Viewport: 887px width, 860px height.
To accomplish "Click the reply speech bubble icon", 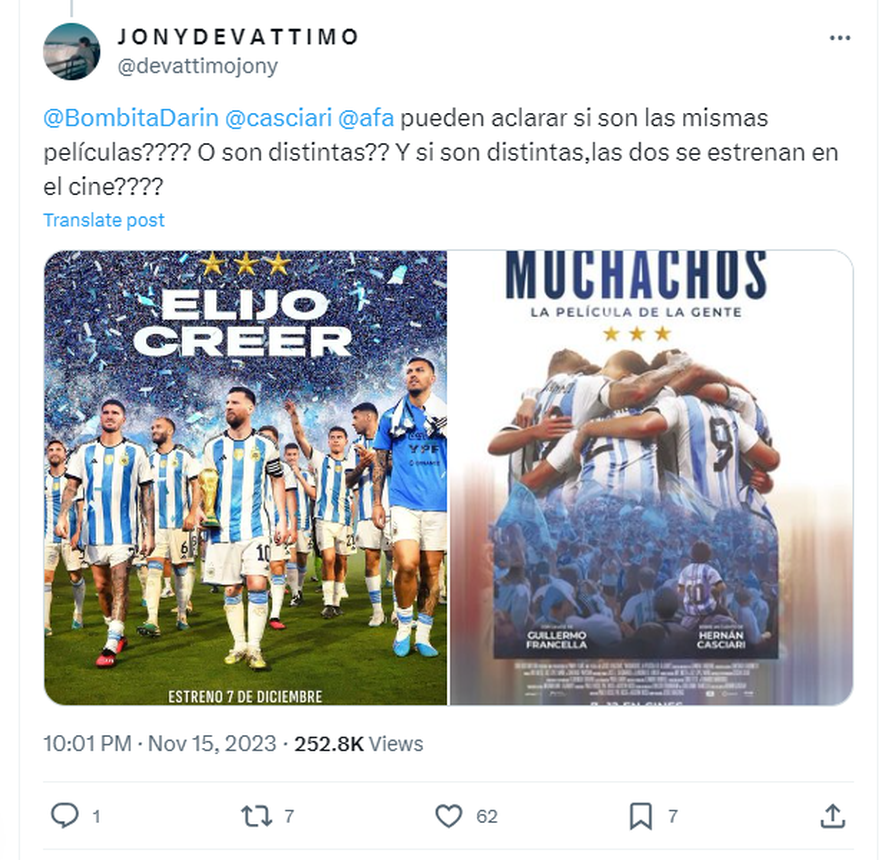I will pos(64,816).
